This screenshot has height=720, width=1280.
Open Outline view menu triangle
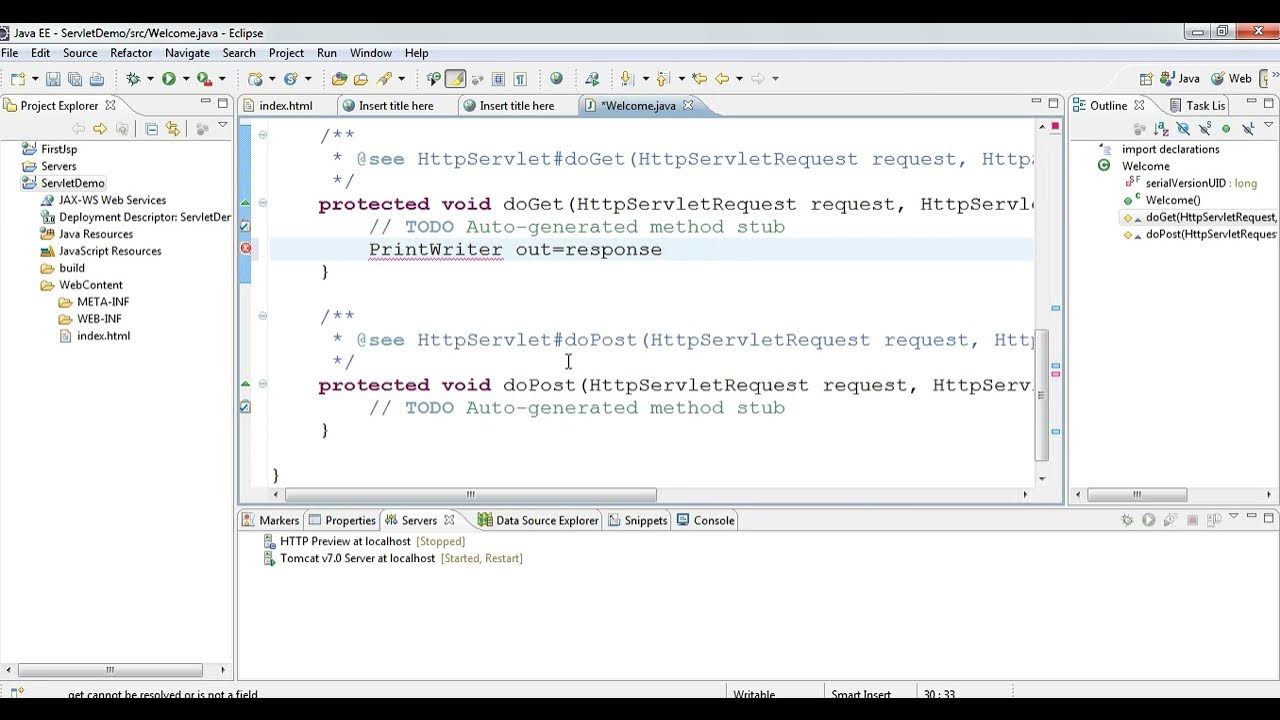(1269, 125)
